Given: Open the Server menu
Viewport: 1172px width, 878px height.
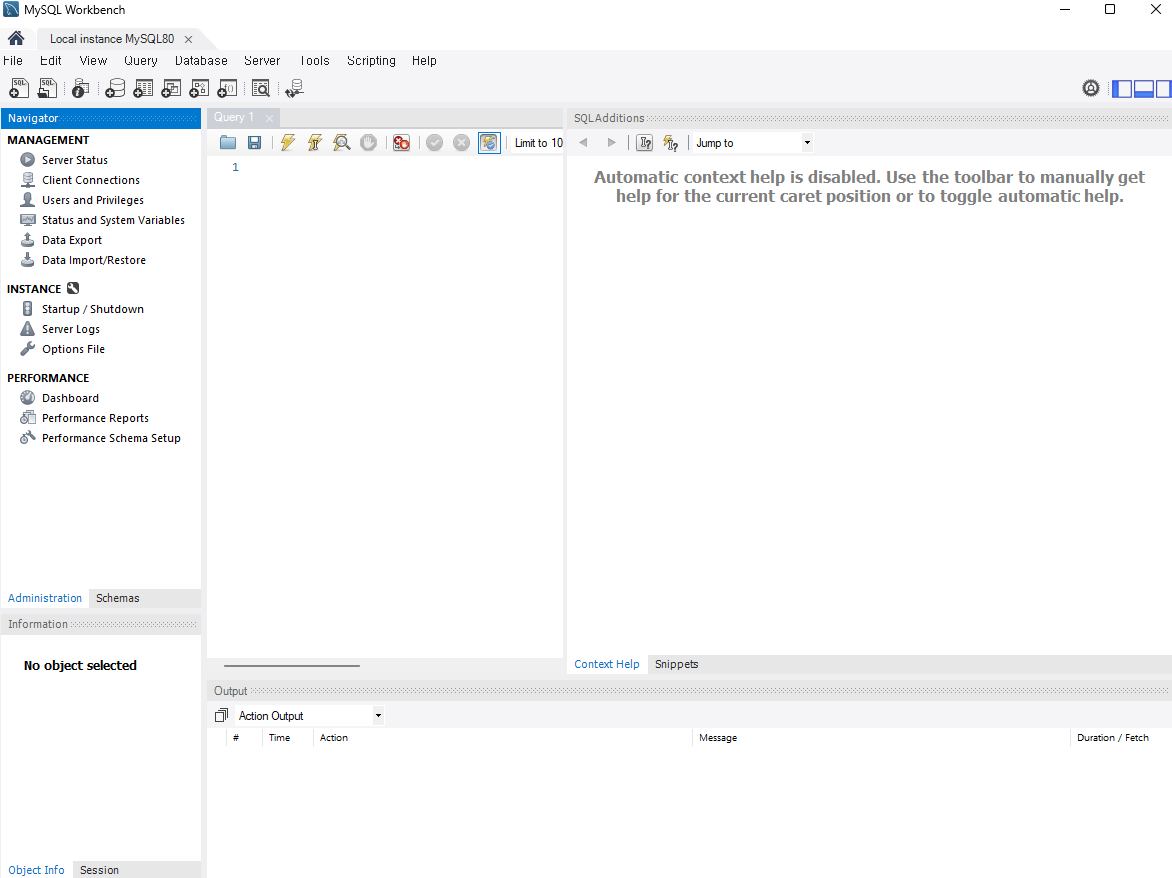Looking at the screenshot, I should click(x=262, y=61).
